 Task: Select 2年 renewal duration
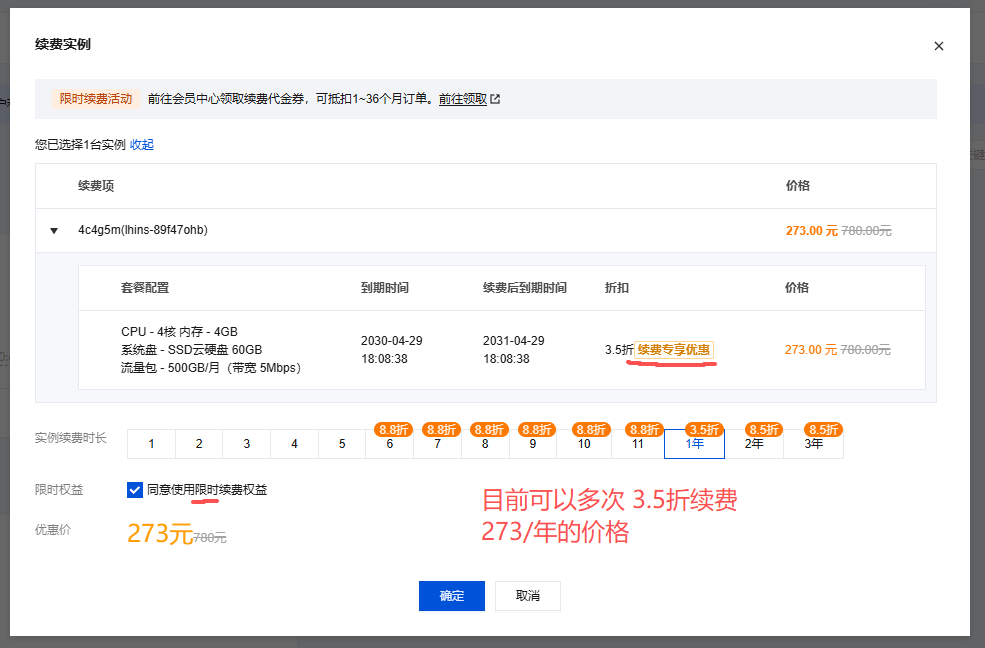[754, 444]
